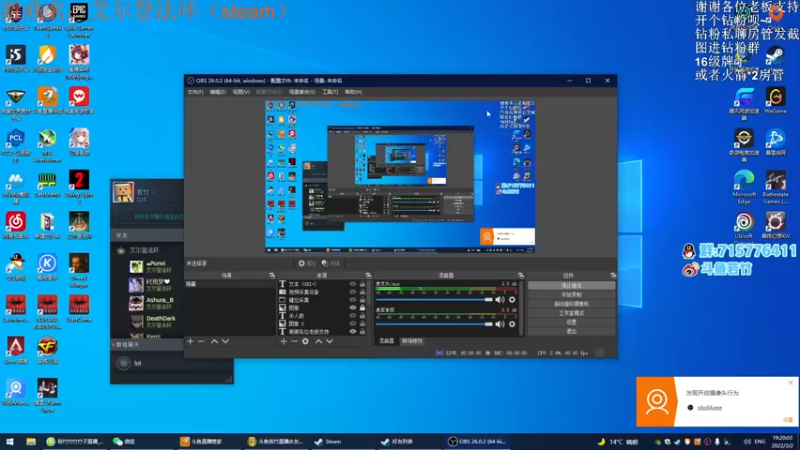Open Dread Hunger desktop icon
Image resolution: width=800 pixels, height=450 pixels.
79,270
